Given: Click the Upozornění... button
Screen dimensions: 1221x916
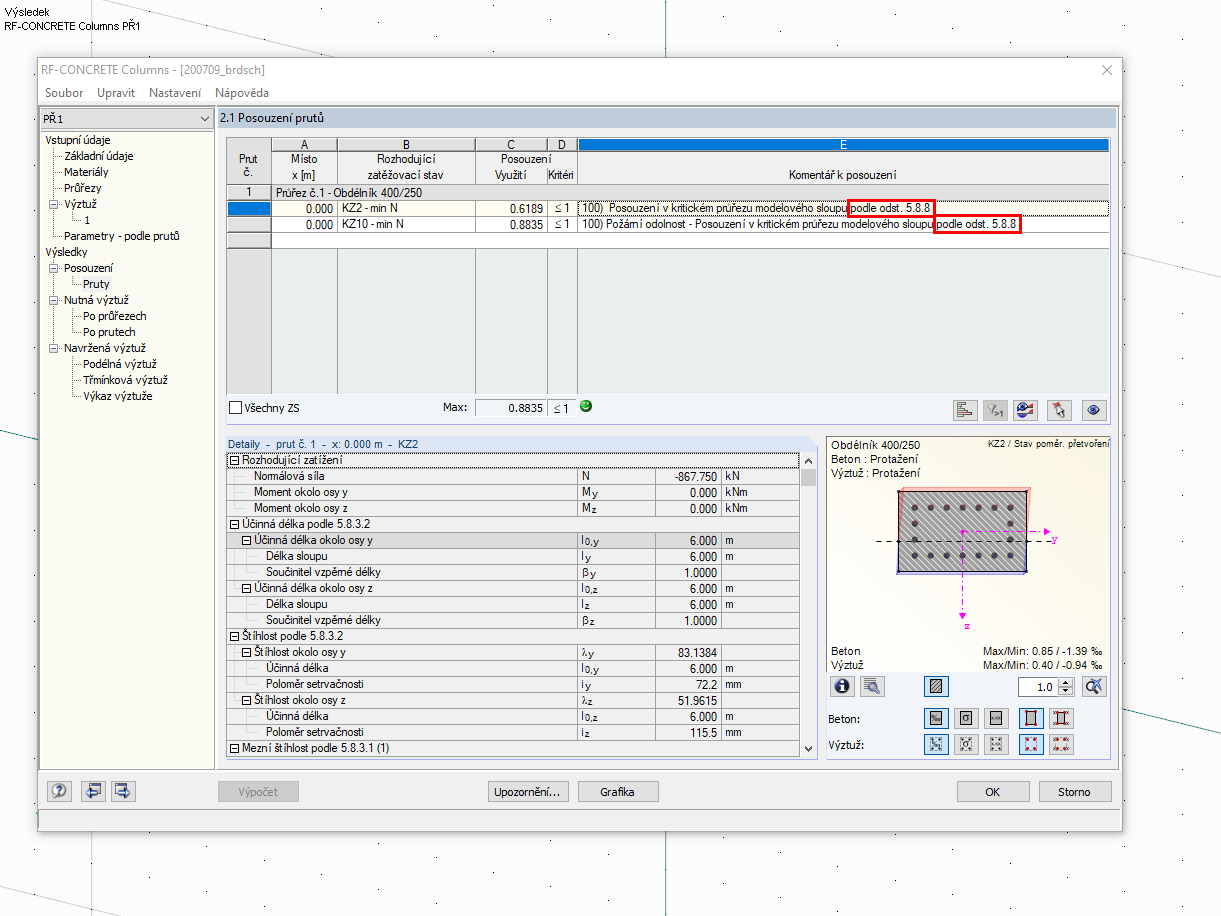Looking at the screenshot, I should 528,792.
